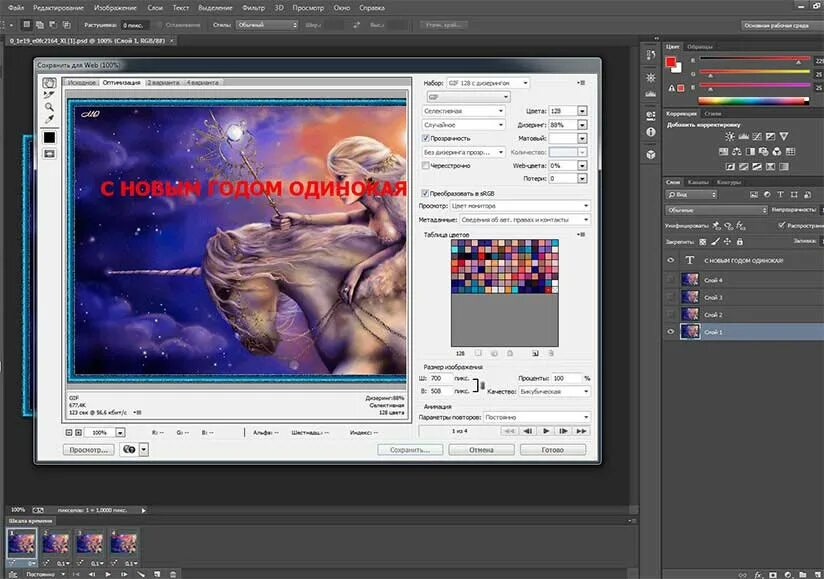This screenshot has height=579, width=824.
Task: Filter layers by pixel image icon
Action: click(x=754, y=194)
